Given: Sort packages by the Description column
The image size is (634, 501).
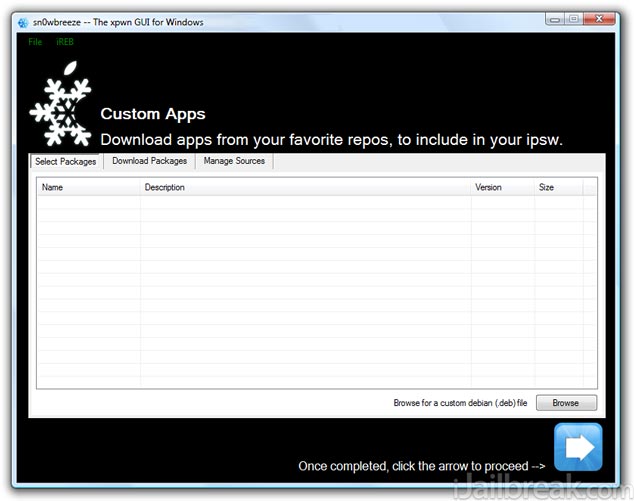Looking at the screenshot, I should coord(306,187).
